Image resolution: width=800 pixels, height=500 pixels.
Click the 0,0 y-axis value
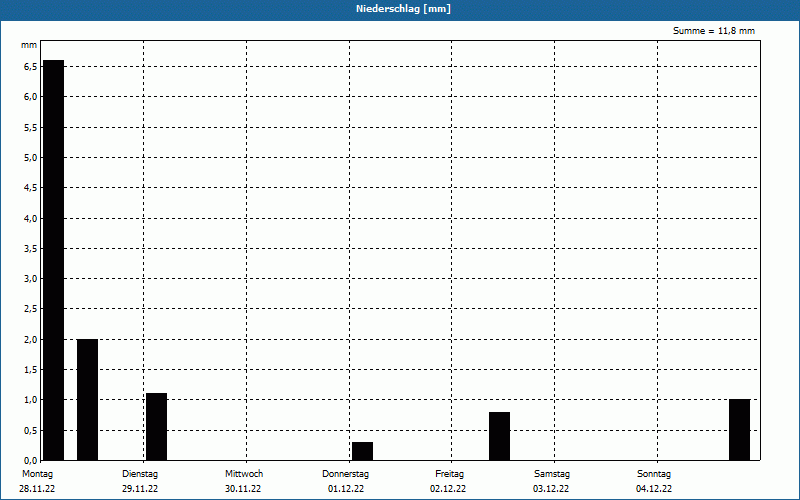30,460
